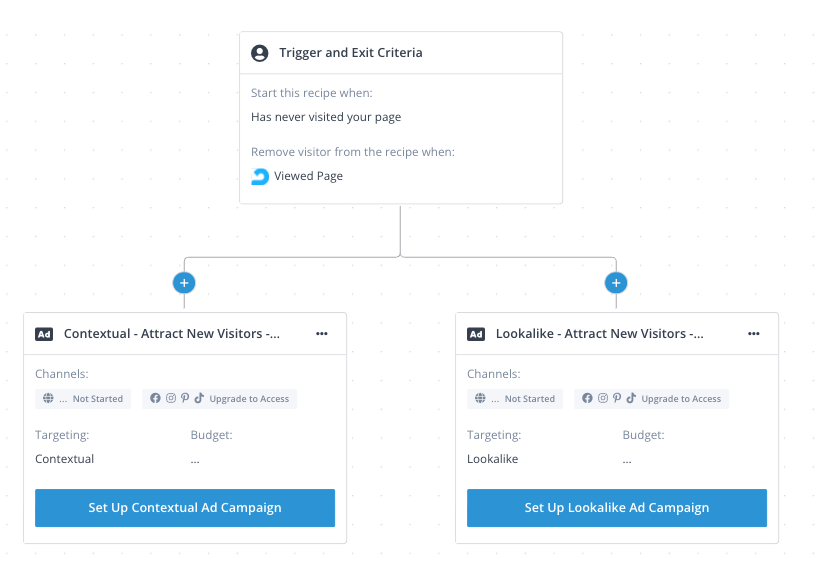Click the Pinterest icon on the Lookalike card

(x=617, y=398)
